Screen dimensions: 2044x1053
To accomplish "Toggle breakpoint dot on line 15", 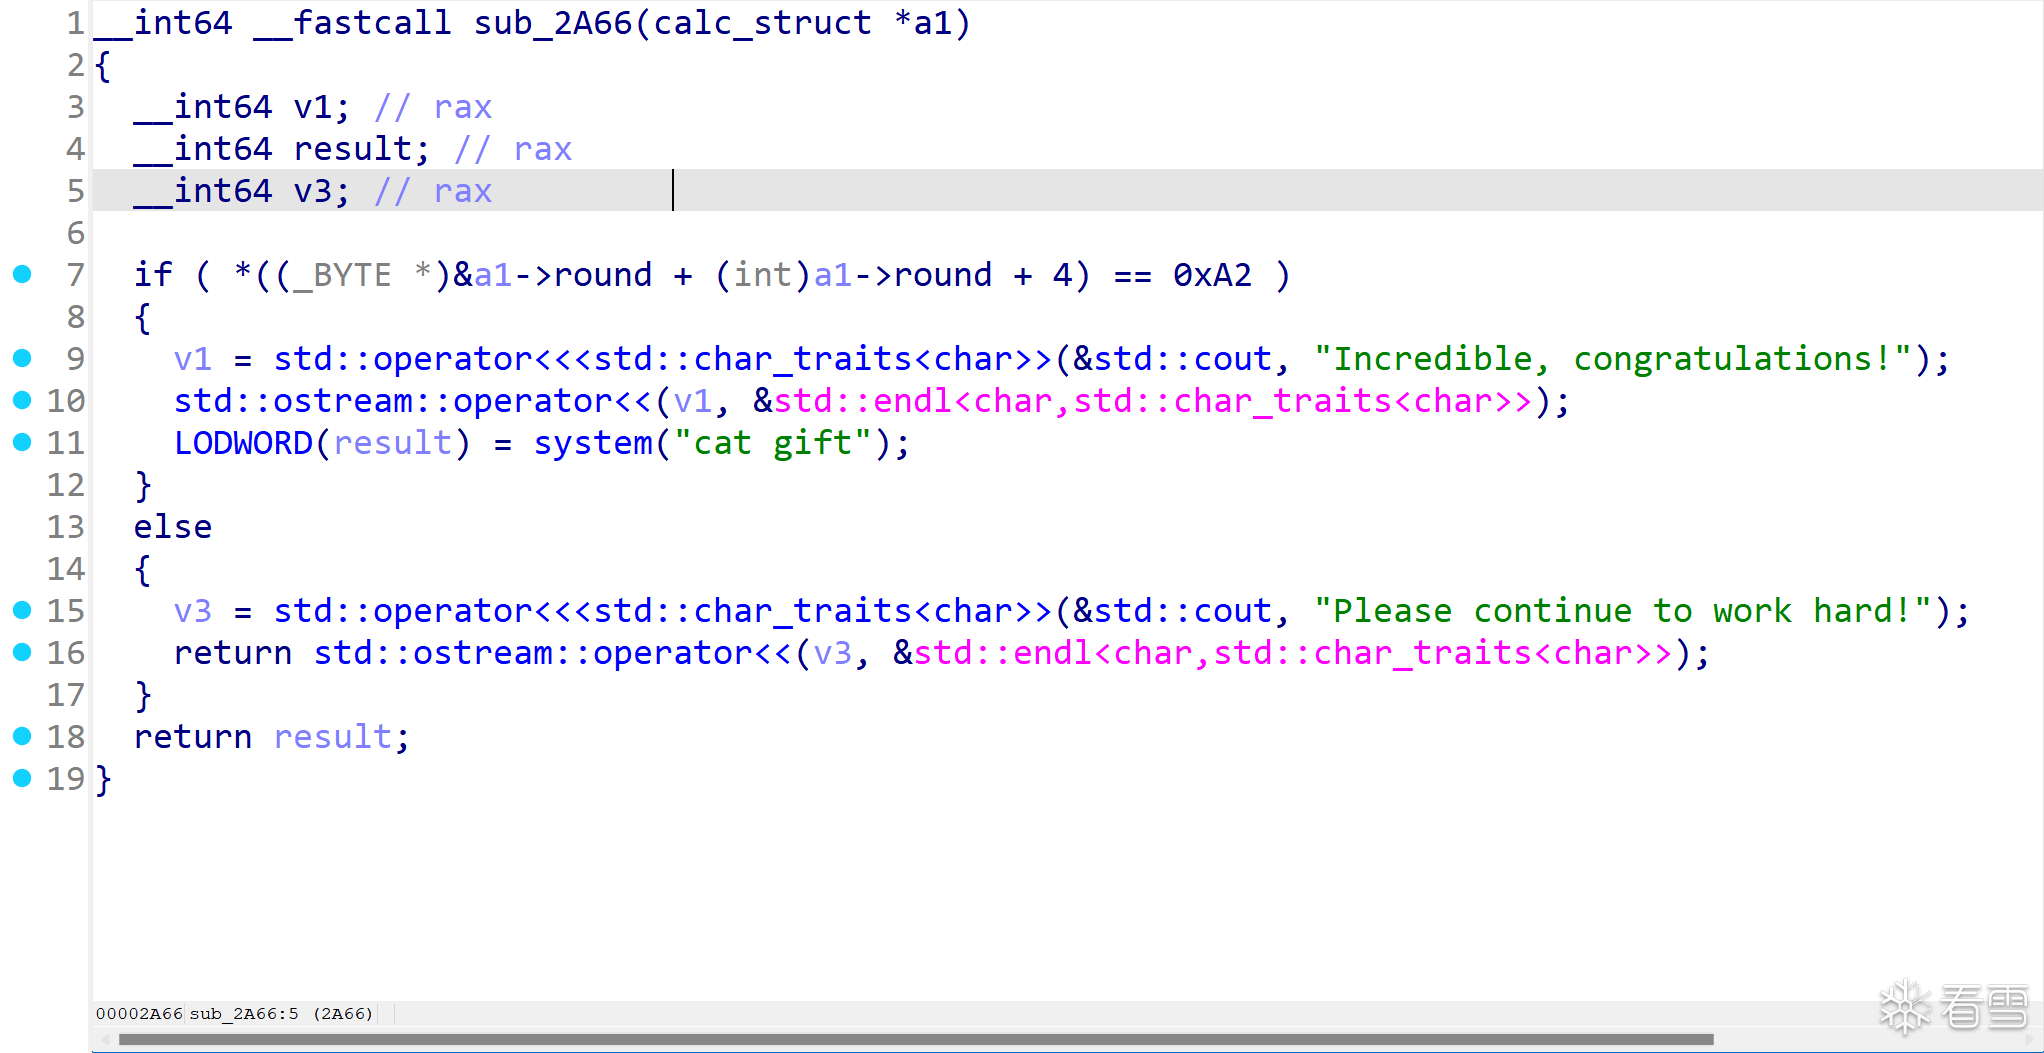I will click(x=22, y=610).
